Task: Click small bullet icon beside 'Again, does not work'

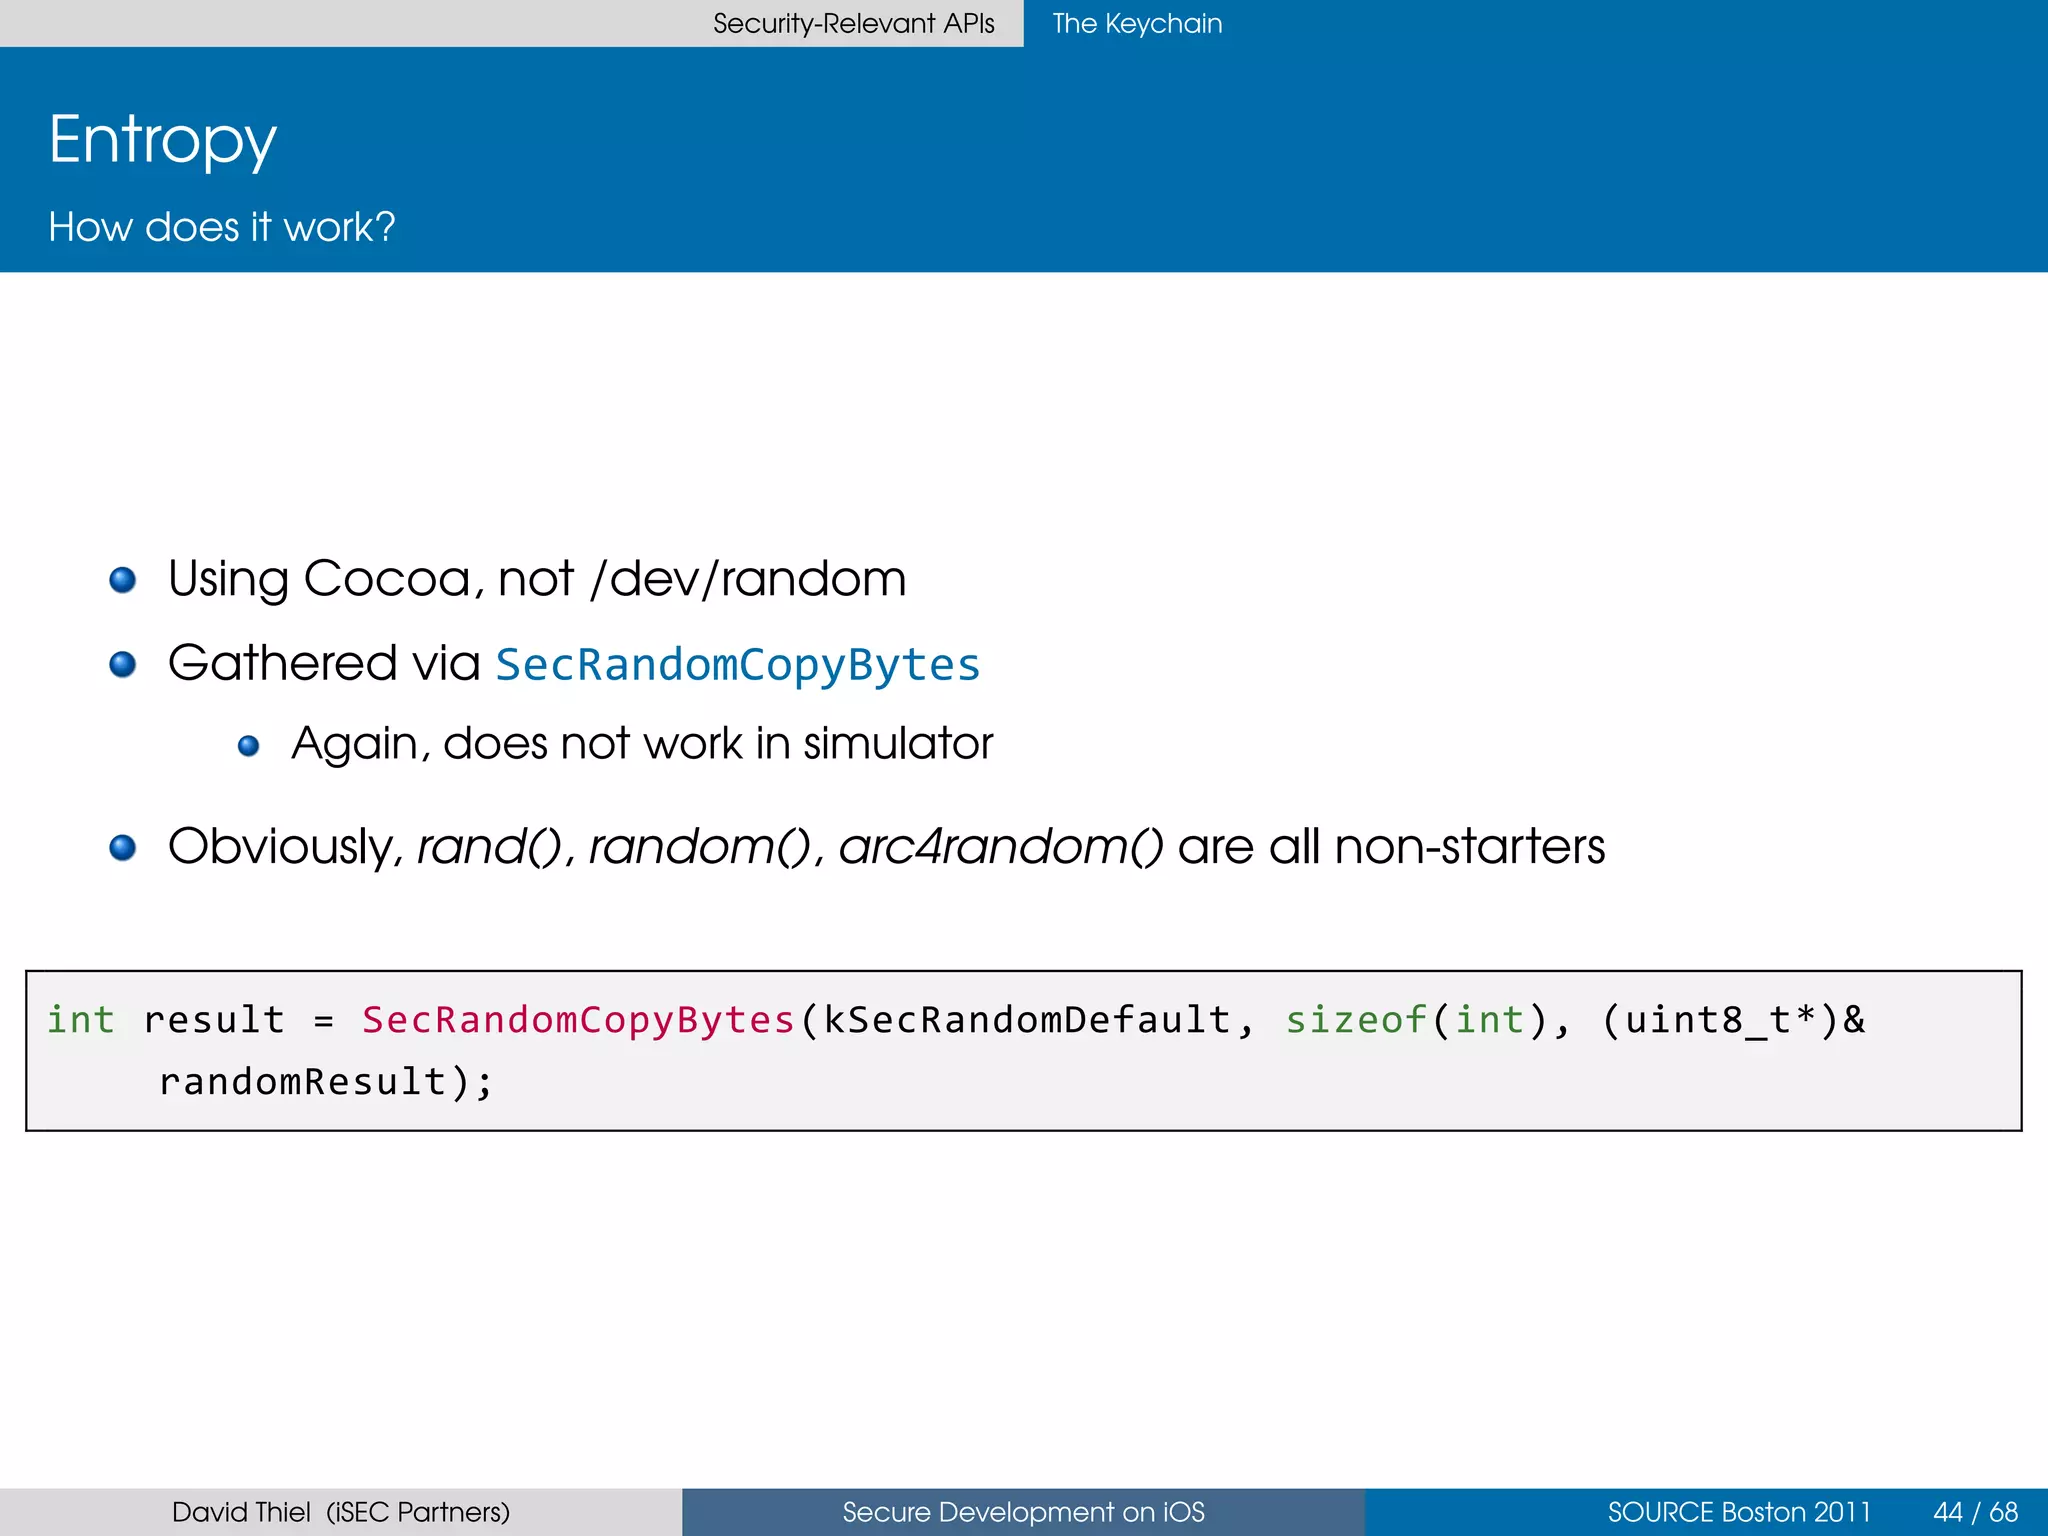Action: click(249, 746)
